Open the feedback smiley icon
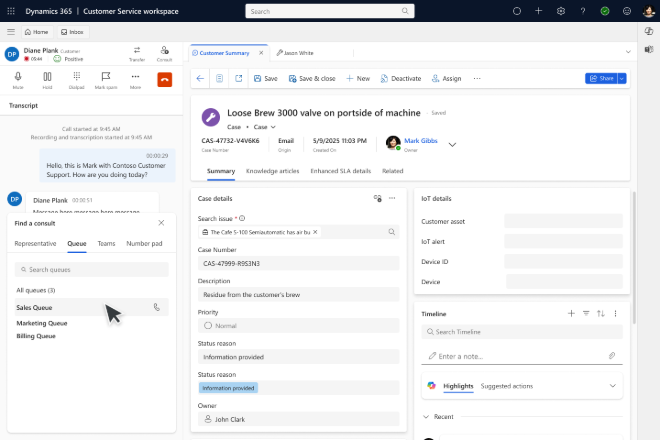 [x=627, y=11]
